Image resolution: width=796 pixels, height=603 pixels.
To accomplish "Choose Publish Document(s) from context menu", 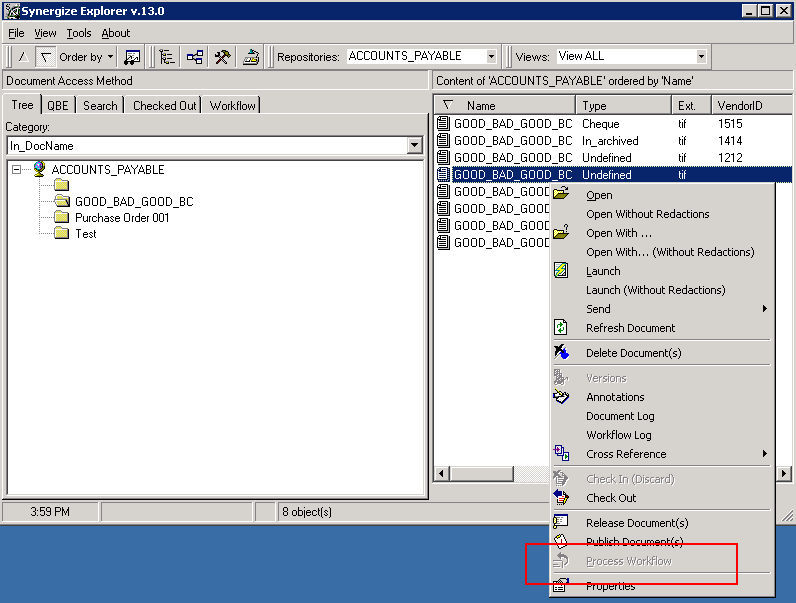I will pyautogui.click(x=635, y=542).
